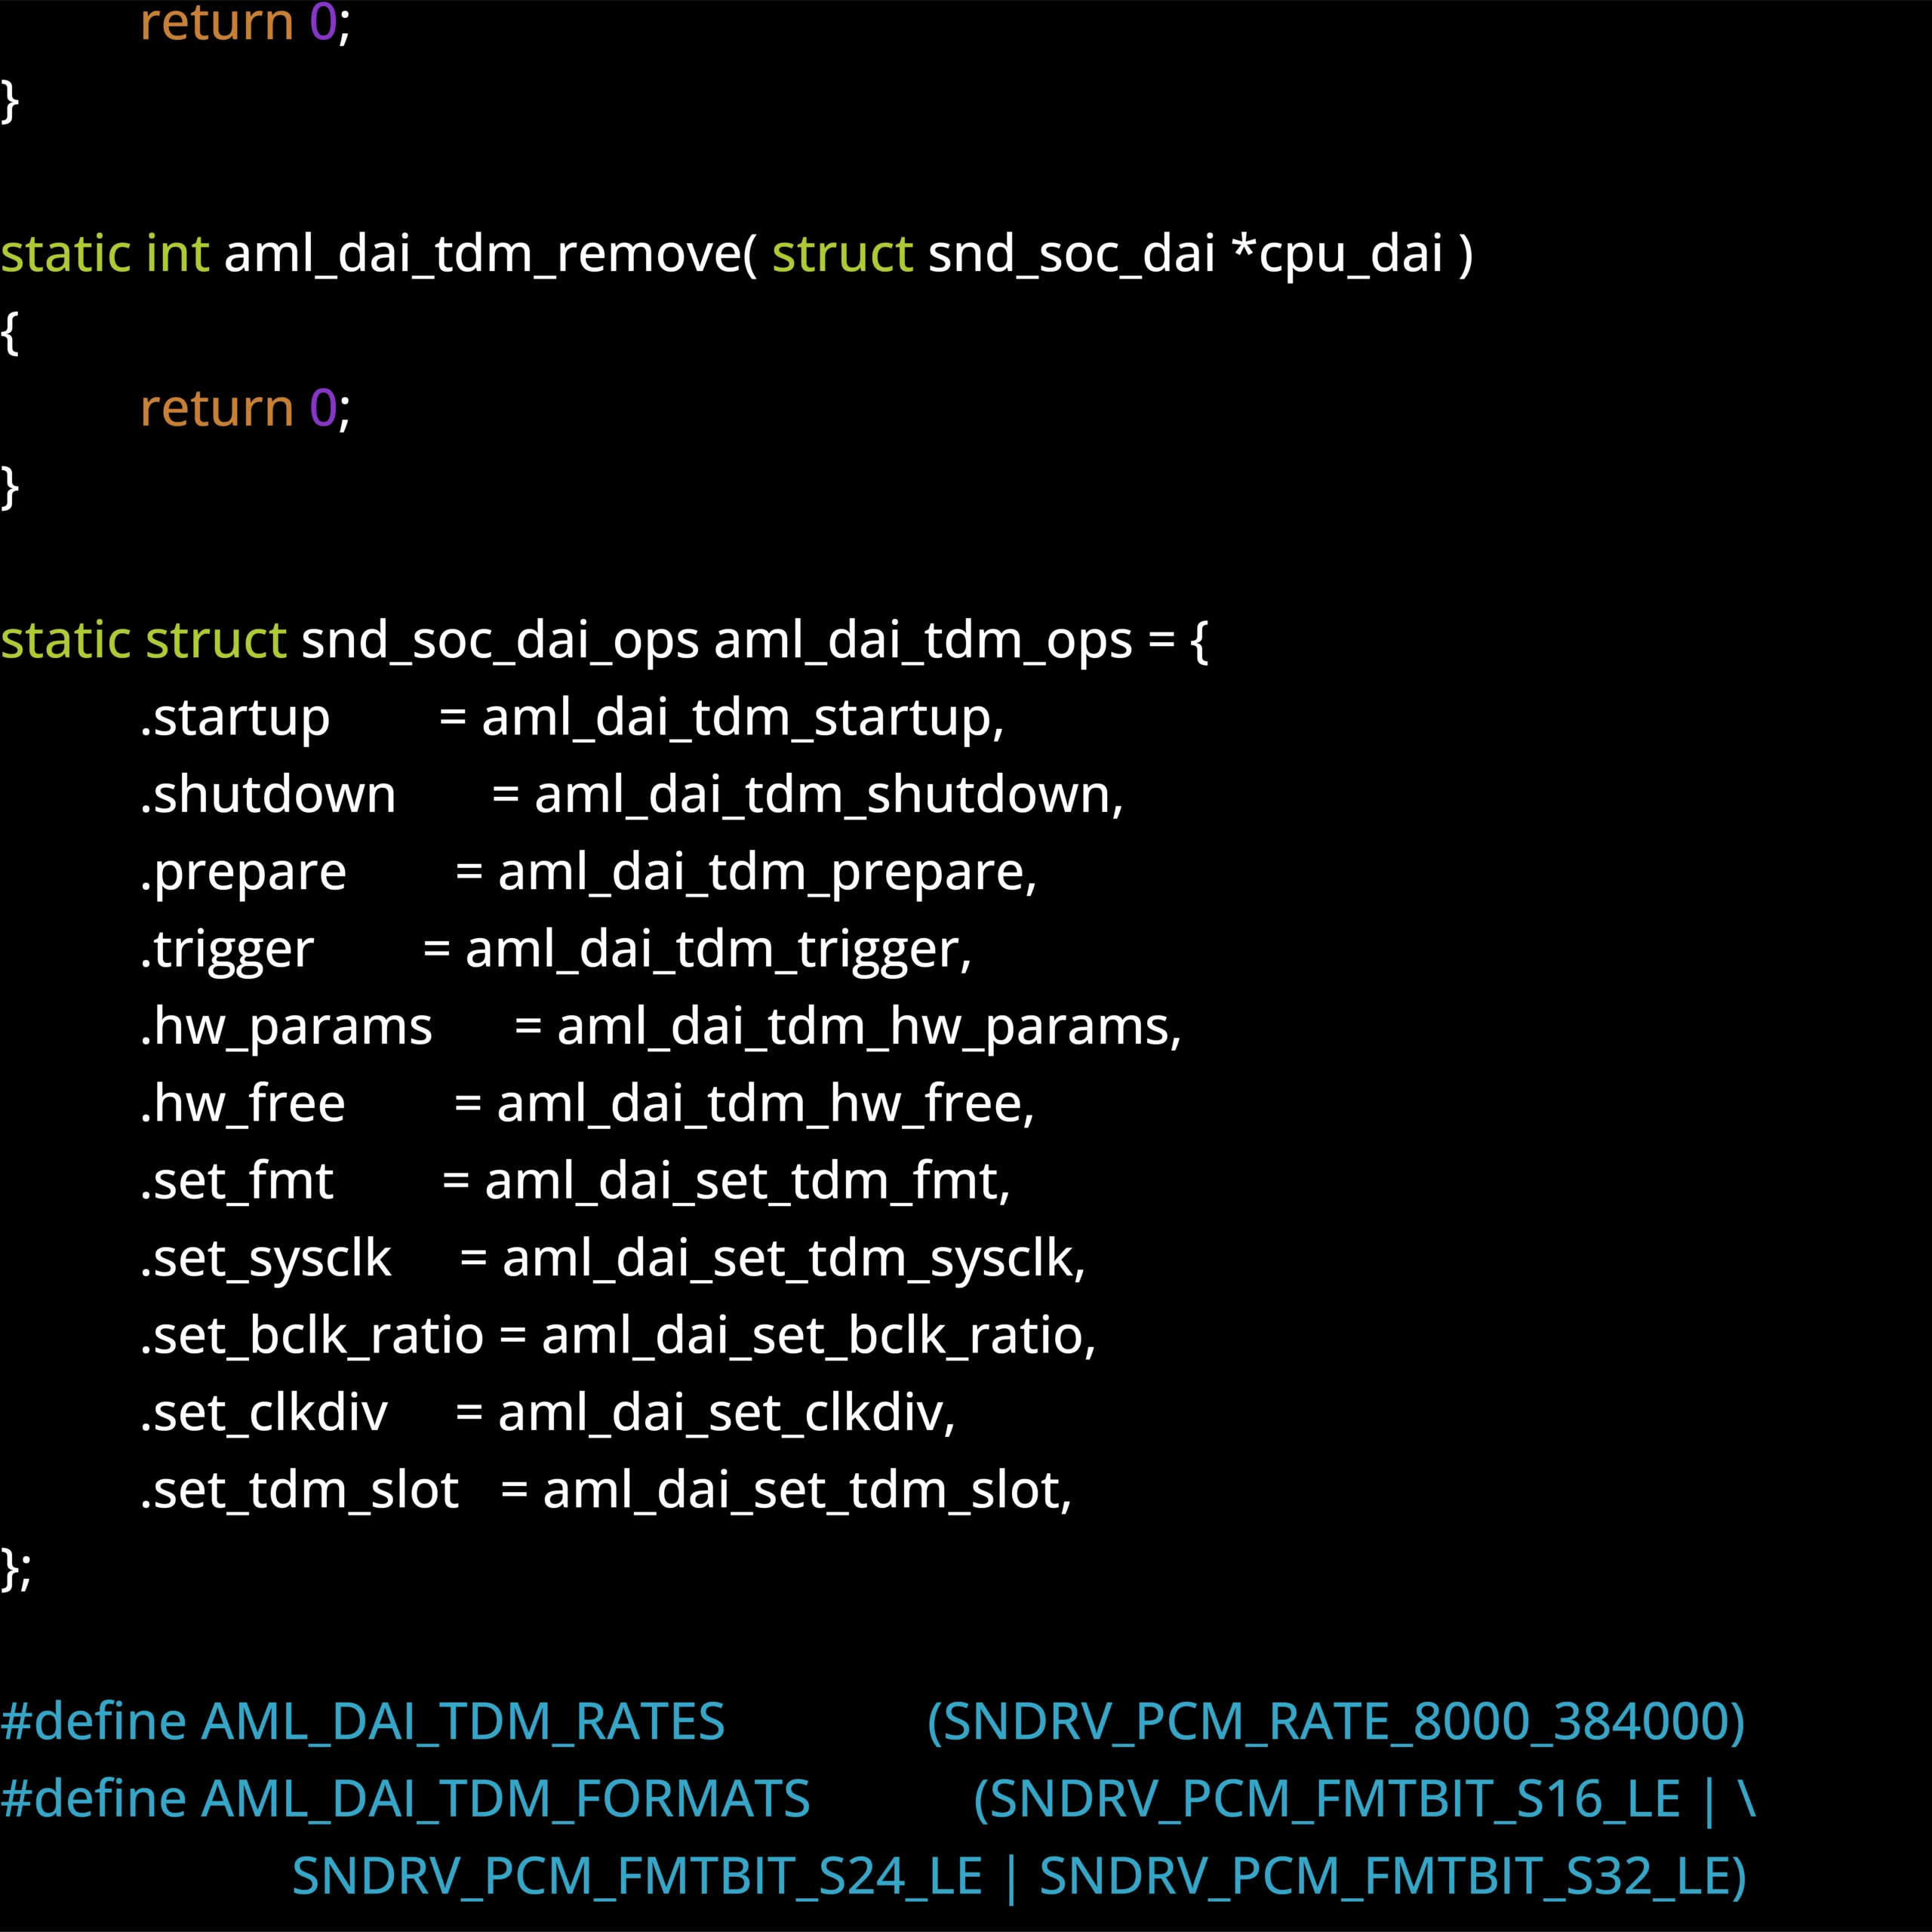1932x1932 pixels.
Task: Click aml_dai_tdm_hw_free function reference
Action: point(763,1104)
